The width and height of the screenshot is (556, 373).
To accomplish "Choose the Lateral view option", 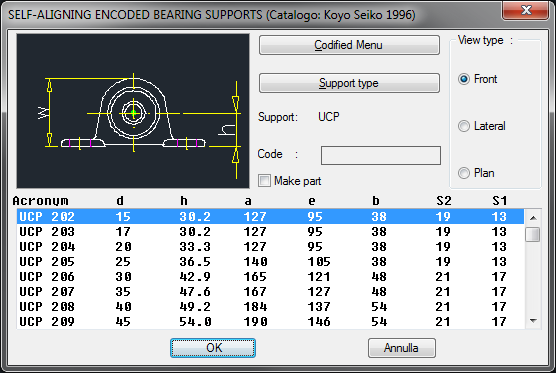I will [464, 126].
